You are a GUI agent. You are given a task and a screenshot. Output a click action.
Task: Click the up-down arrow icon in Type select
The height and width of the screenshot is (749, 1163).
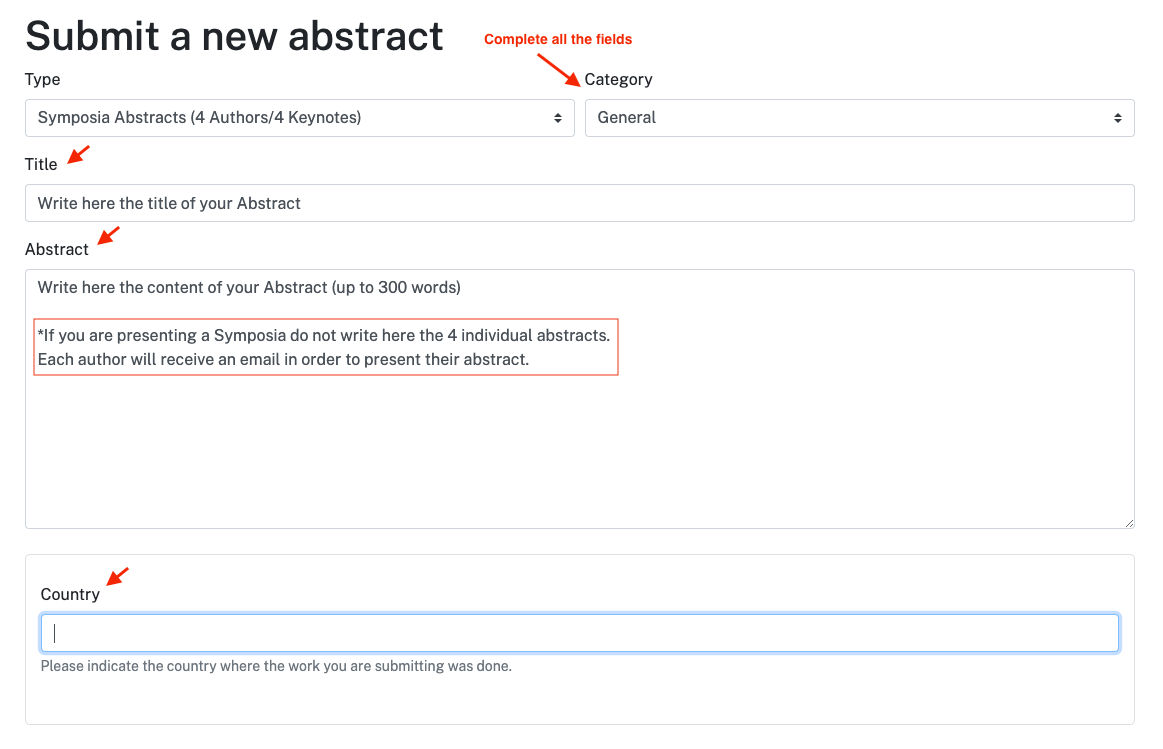click(558, 118)
